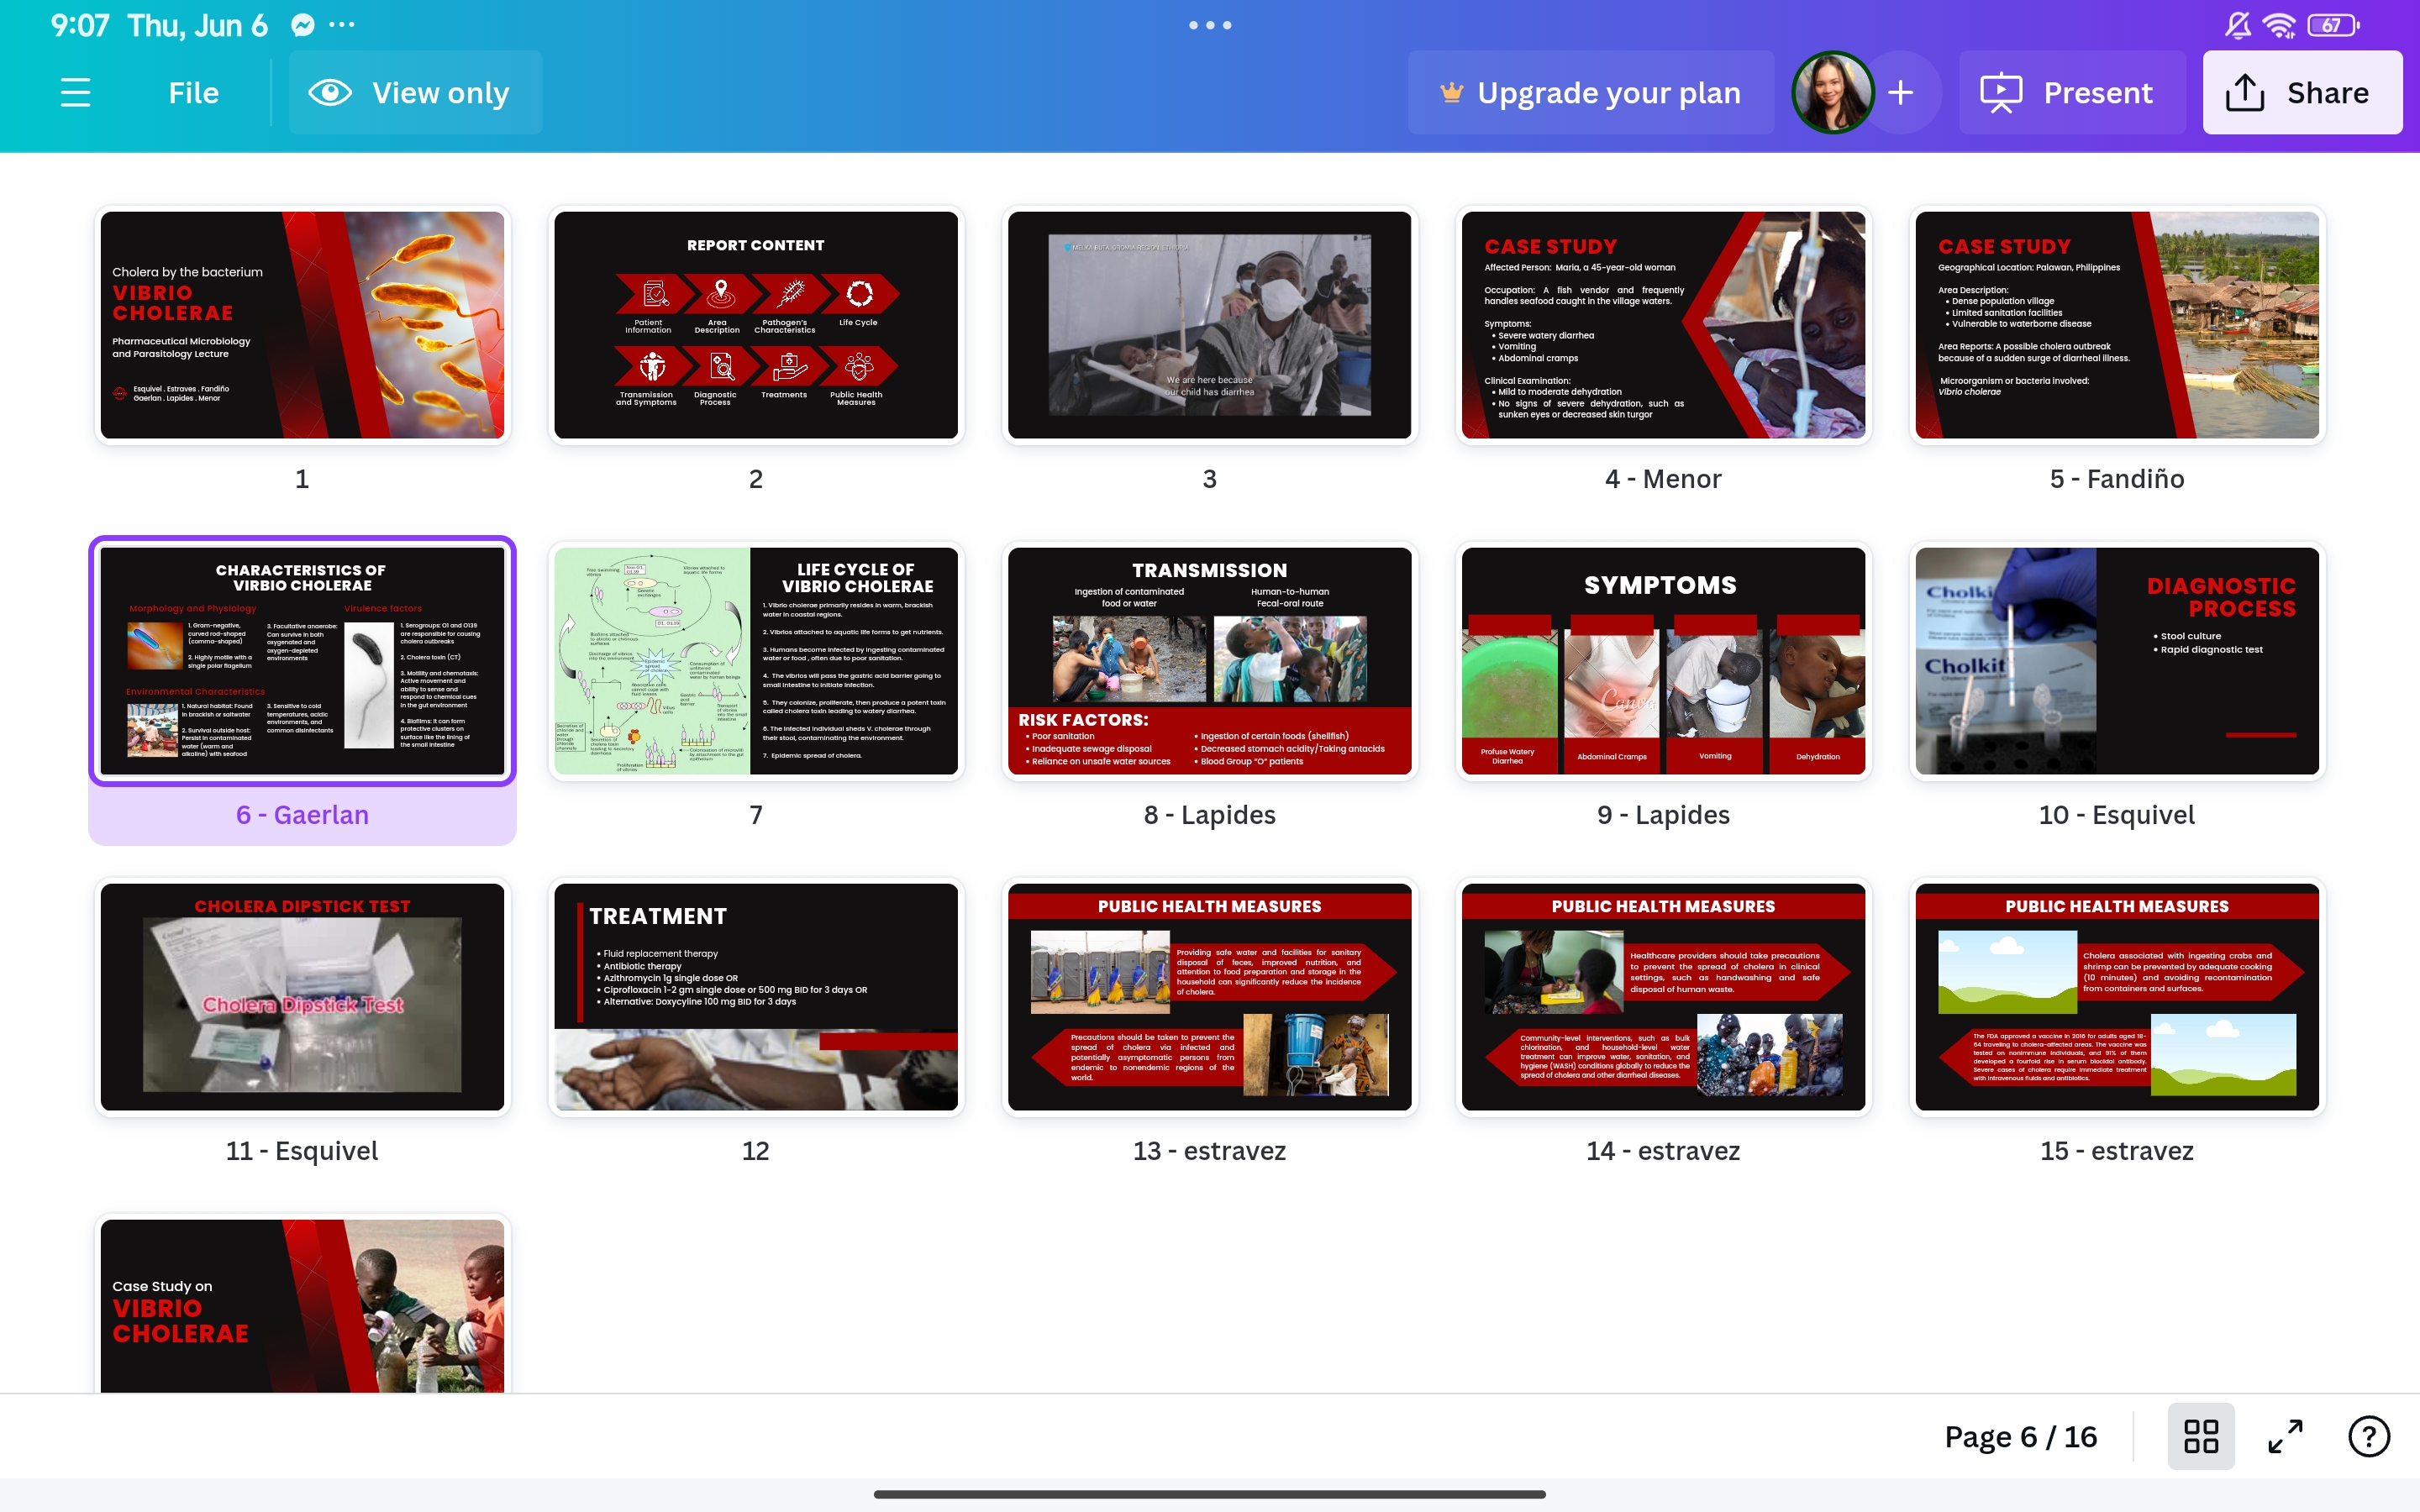Viewport: 2420px width, 1512px height.
Task: Open the user profile avatar
Action: [1831, 93]
